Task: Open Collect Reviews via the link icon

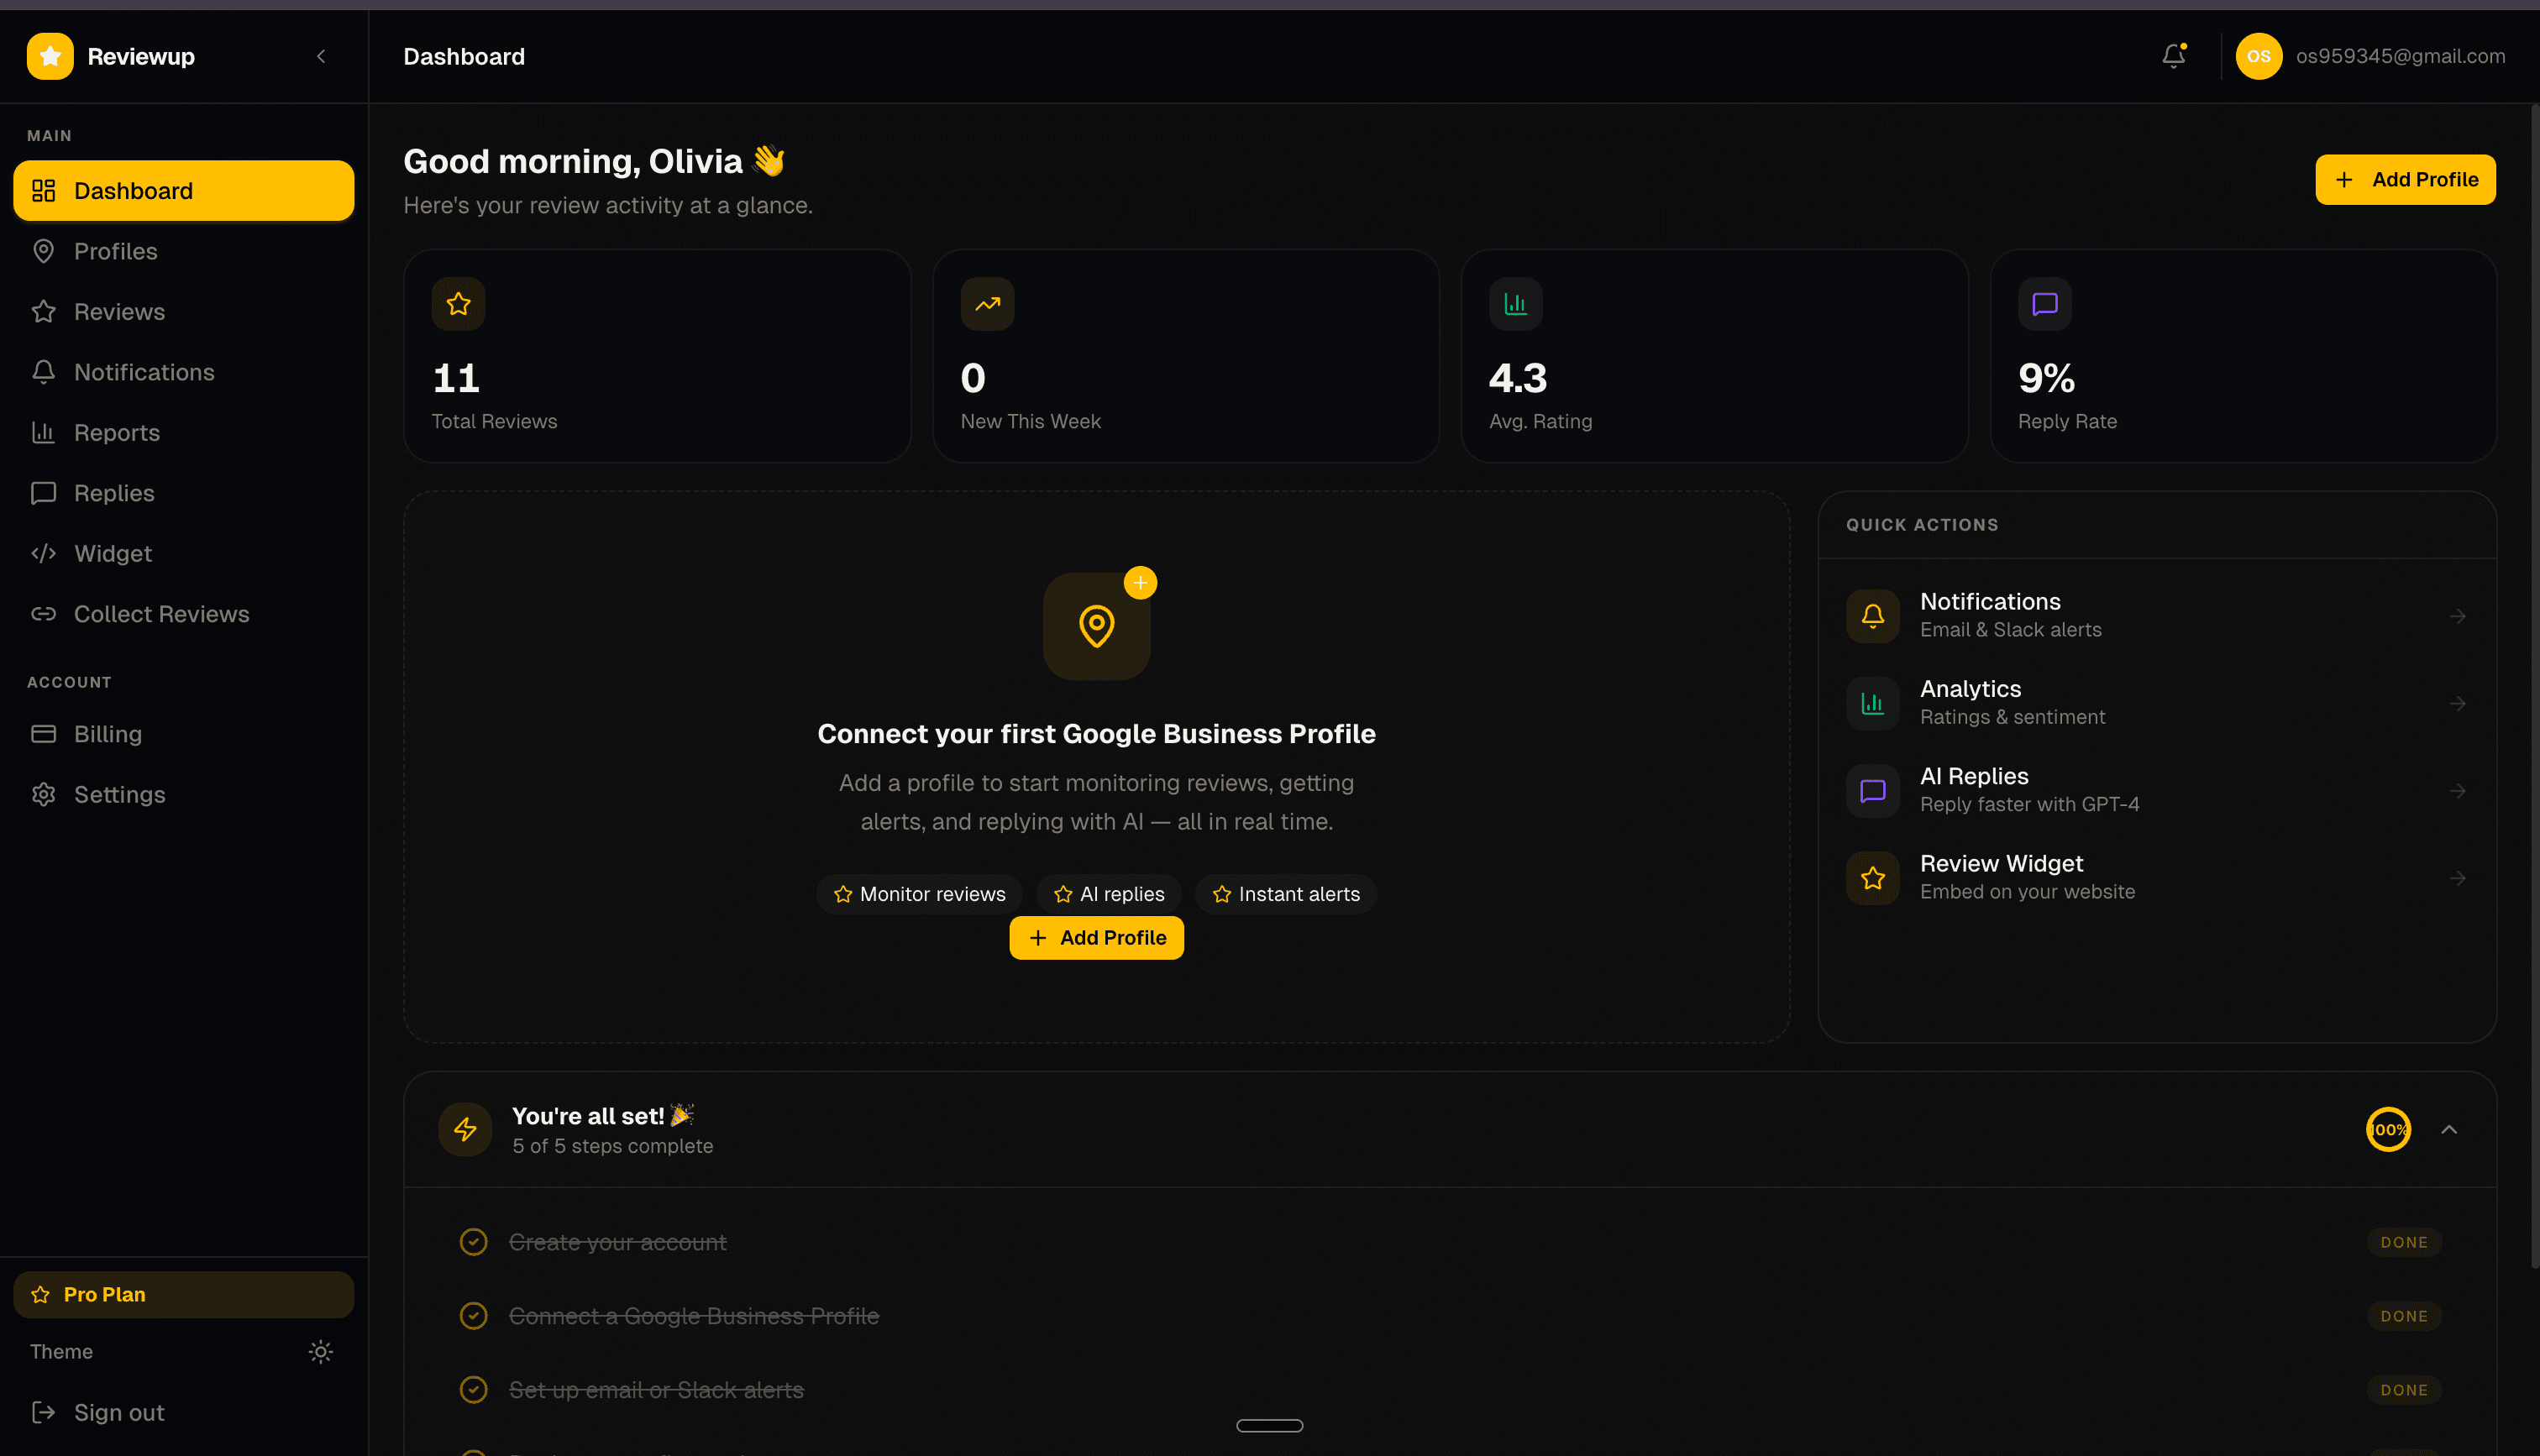Action: click(x=44, y=614)
